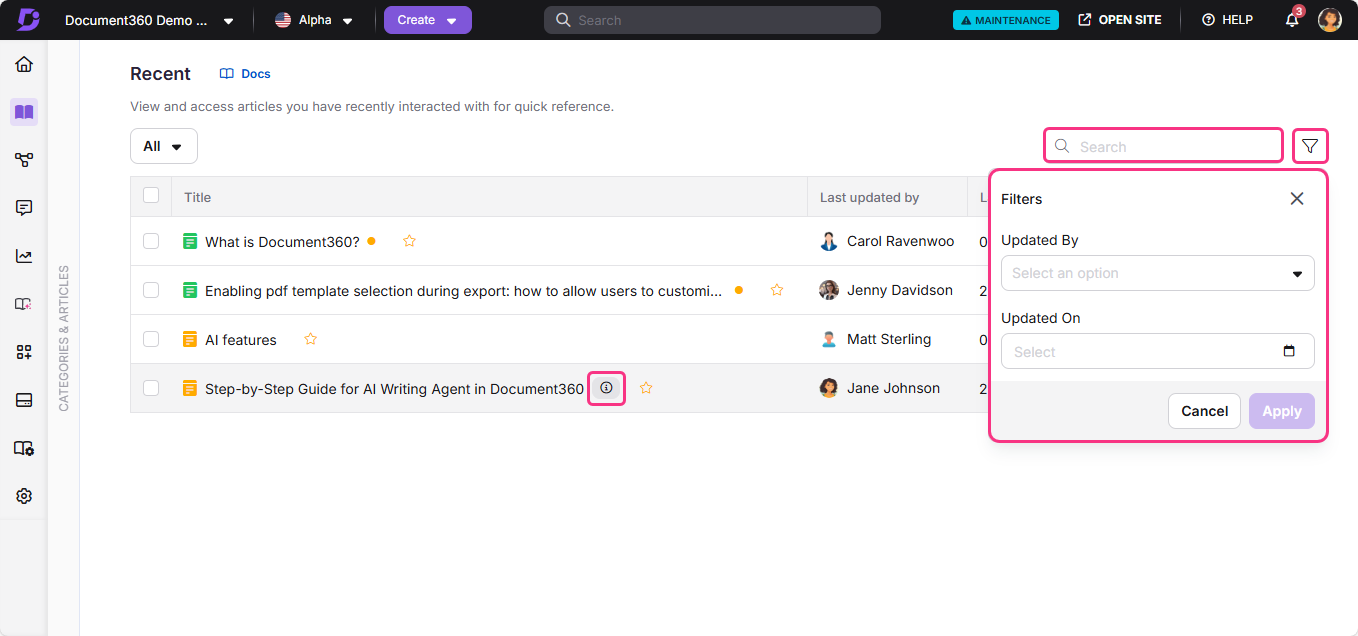Open the Workflow sidebar icon
The height and width of the screenshot is (636, 1358).
pyautogui.click(x=23, y=159)
